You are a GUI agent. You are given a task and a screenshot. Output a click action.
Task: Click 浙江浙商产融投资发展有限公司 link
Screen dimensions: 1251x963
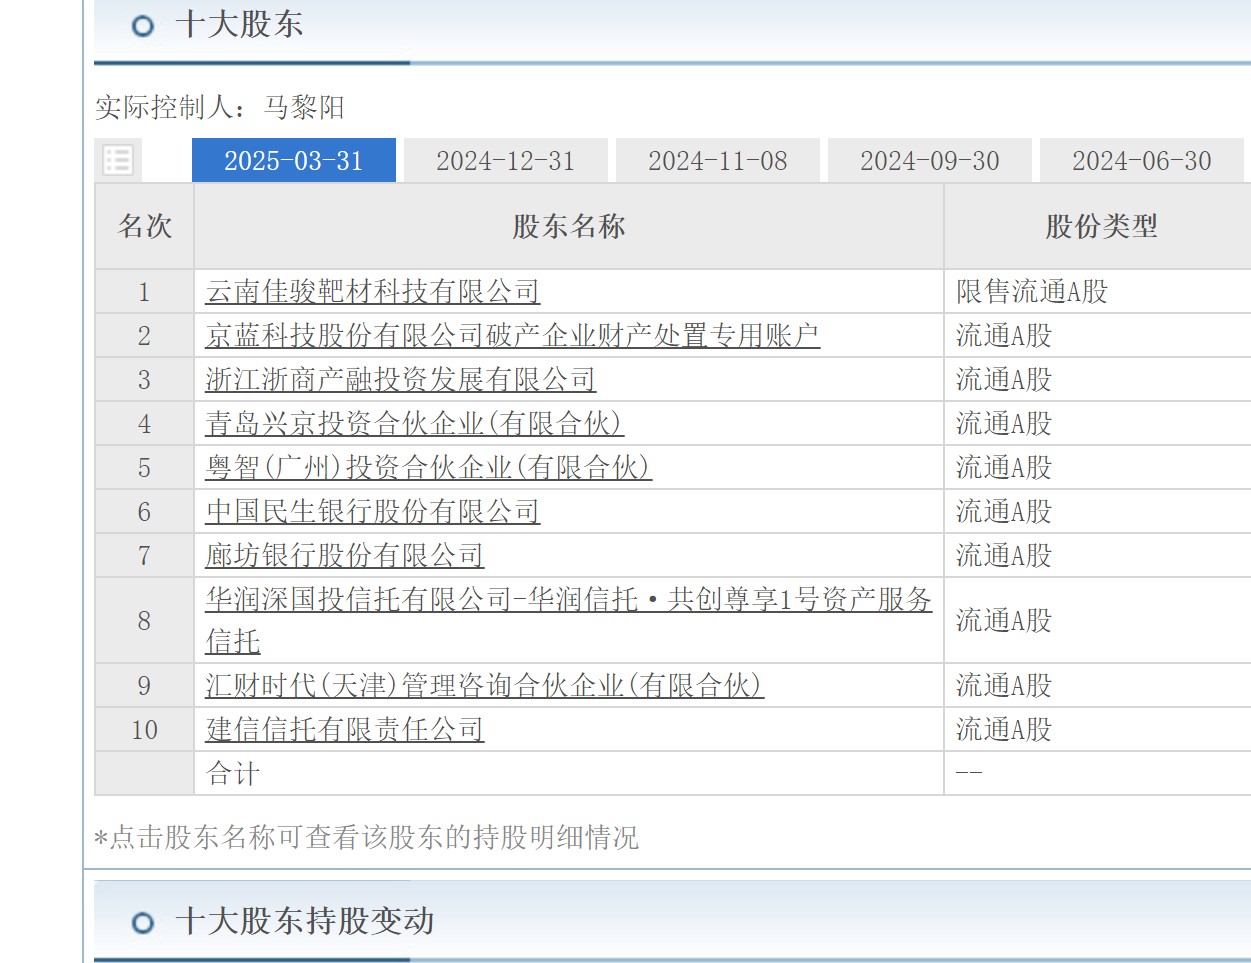coord(400,379)
